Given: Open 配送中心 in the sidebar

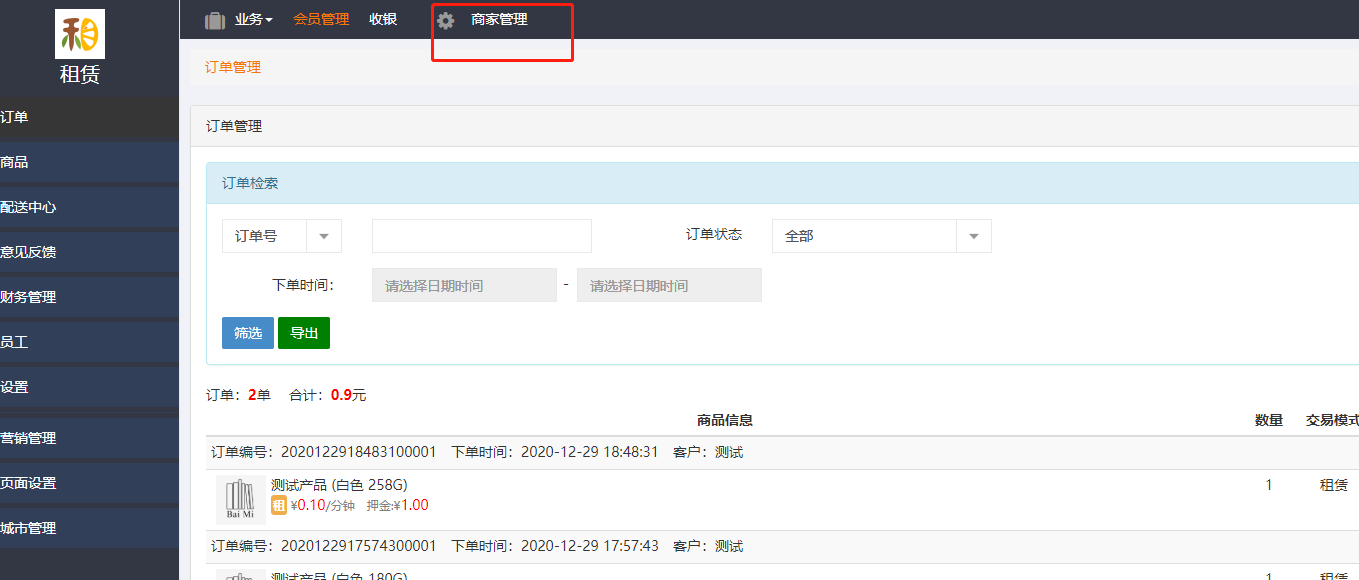Looking at the screenshot, I should coord(89,207).
